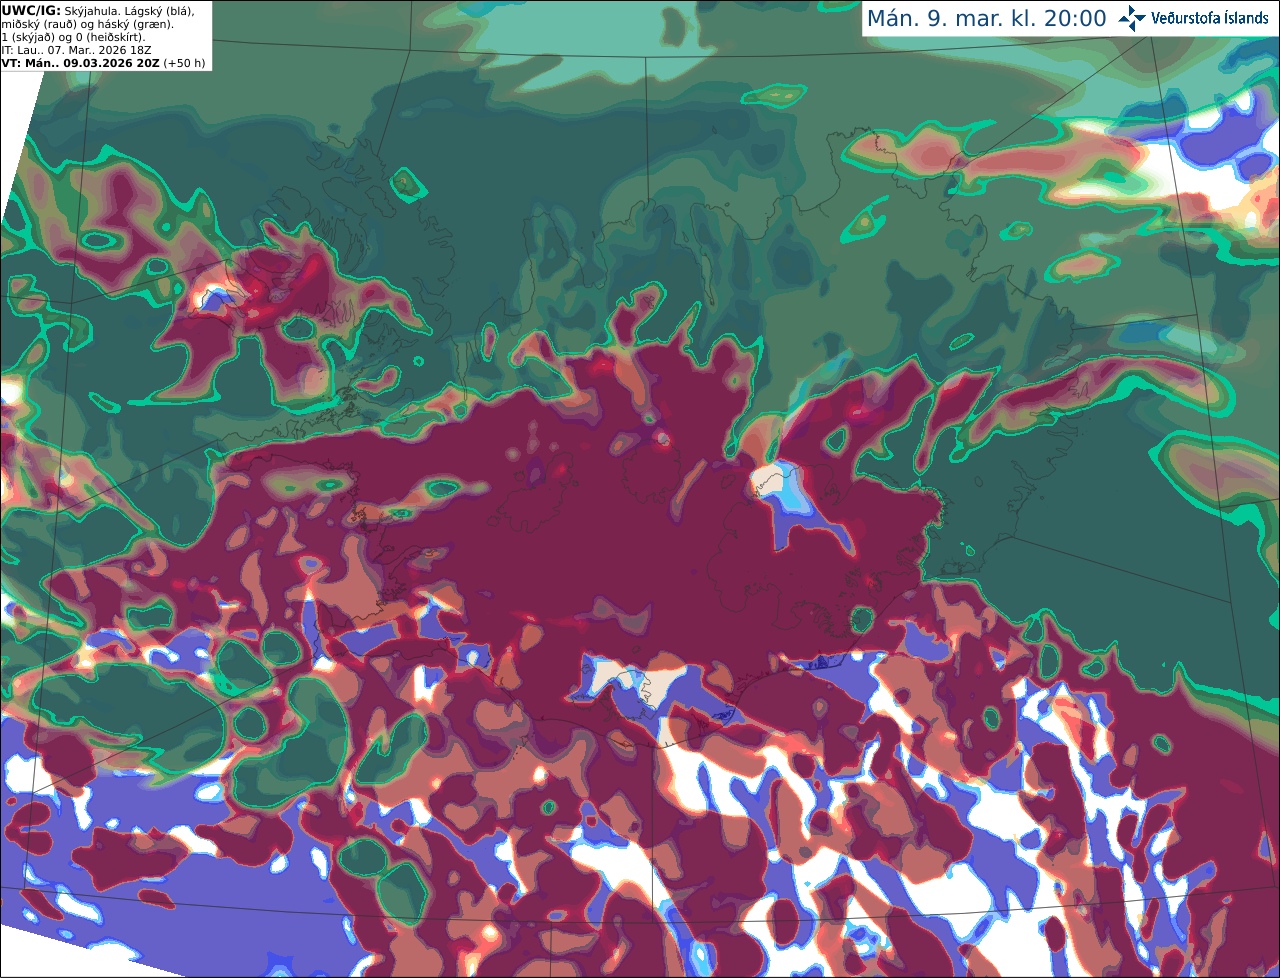Click the 'miðský (rauð) og háský (græn)' line
1280x978 pixels.
[x=87, y=24]
